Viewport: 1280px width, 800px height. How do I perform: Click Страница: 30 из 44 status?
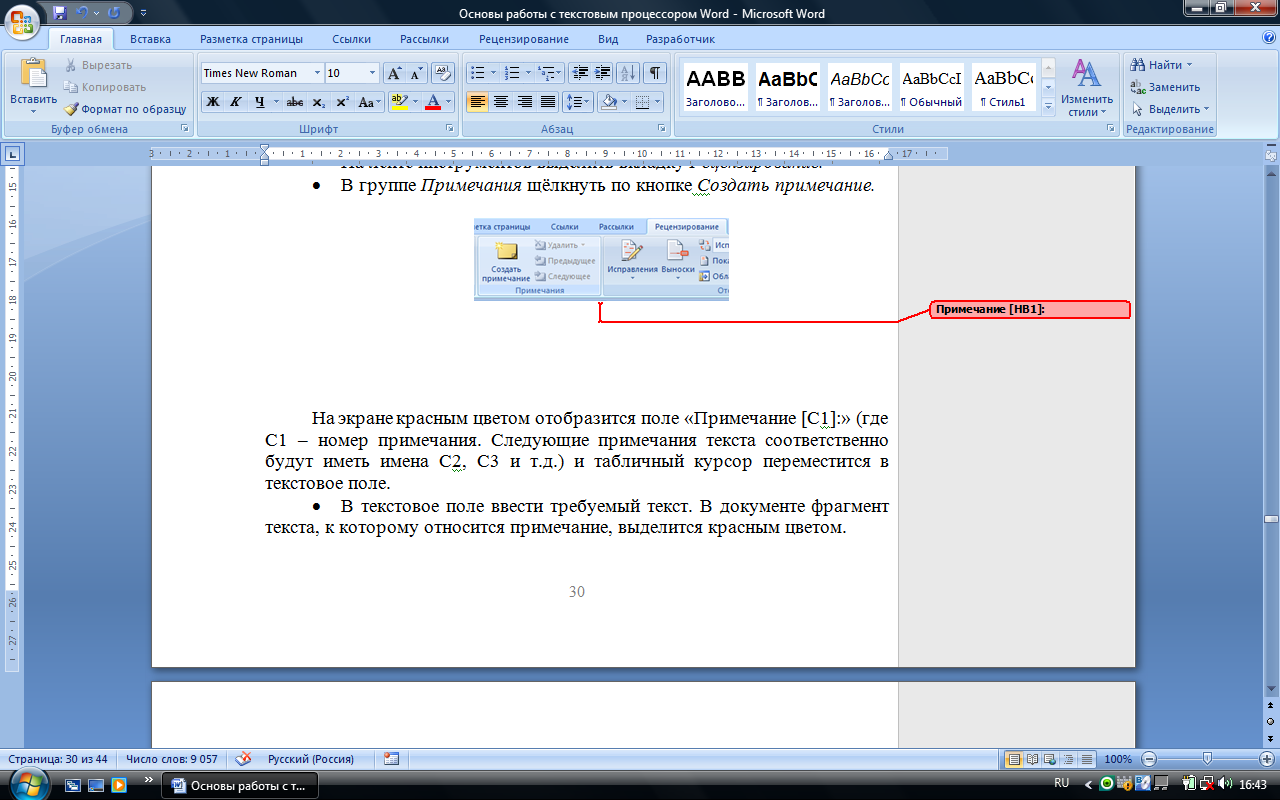(56, 759)
